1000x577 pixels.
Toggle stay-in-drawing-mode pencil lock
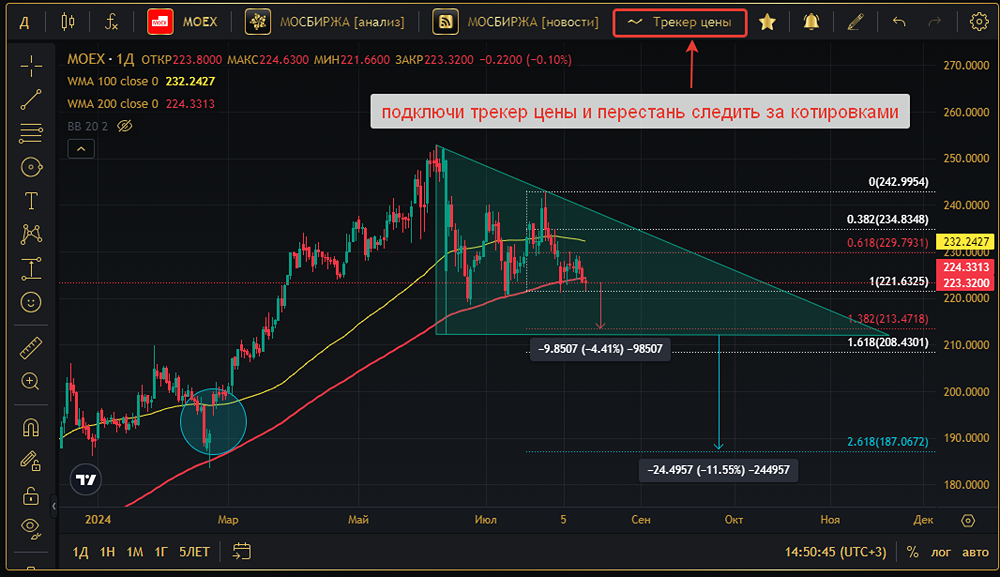(x=31, y=461)
